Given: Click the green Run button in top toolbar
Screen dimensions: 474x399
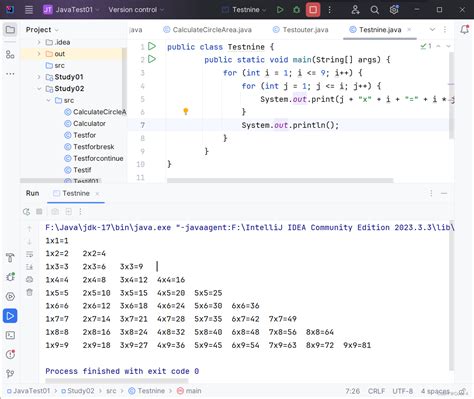Looking at the screenshot, I should [x=280, y=10].
